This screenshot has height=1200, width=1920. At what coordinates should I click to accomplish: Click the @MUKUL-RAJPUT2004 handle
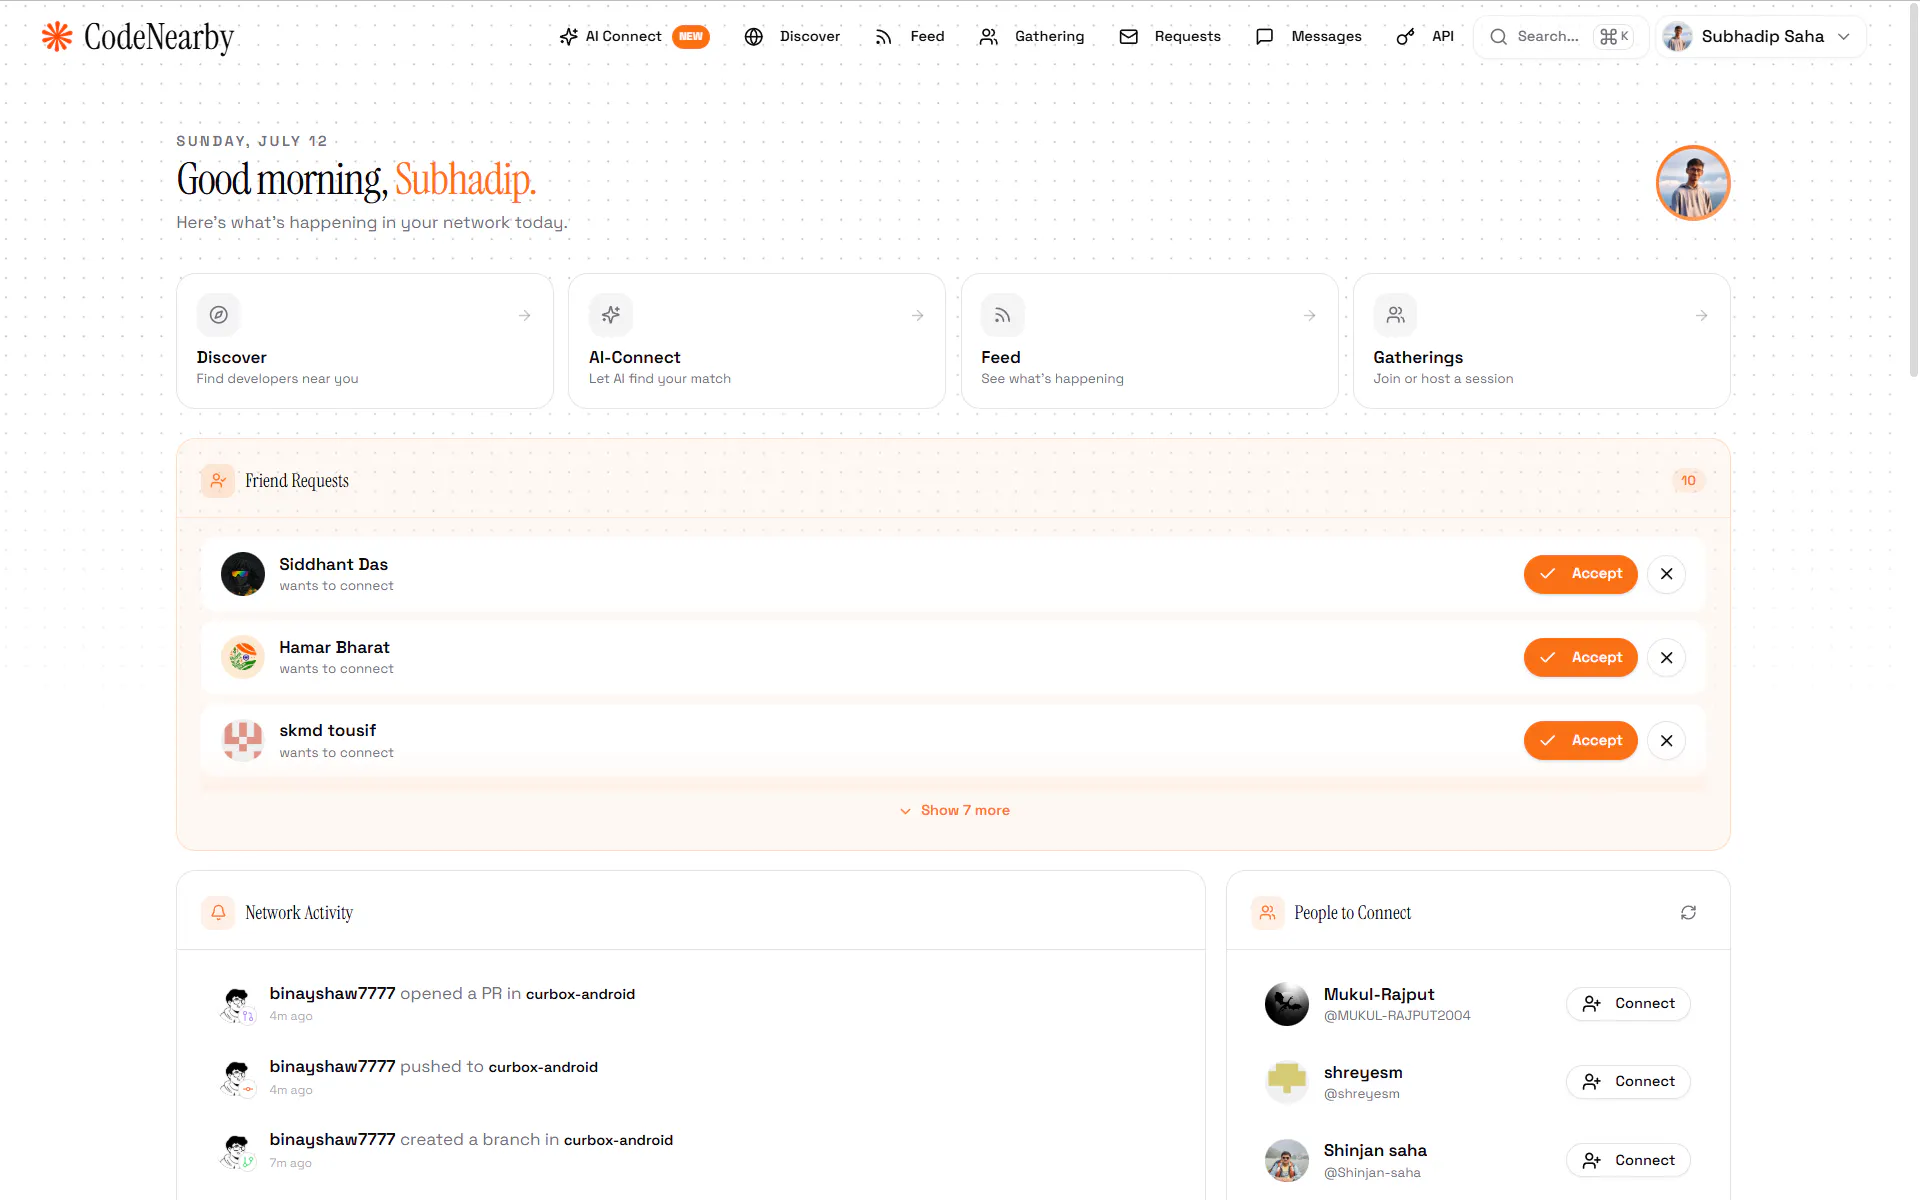1397,1016
